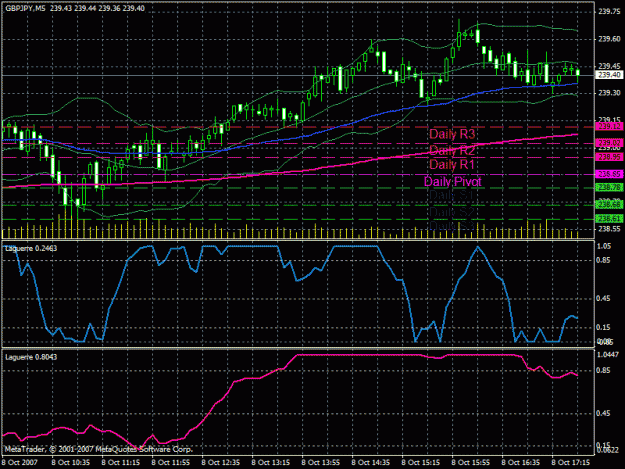
Task: Click the Laguerre 0.2463 indicator label
Action: 31,249
